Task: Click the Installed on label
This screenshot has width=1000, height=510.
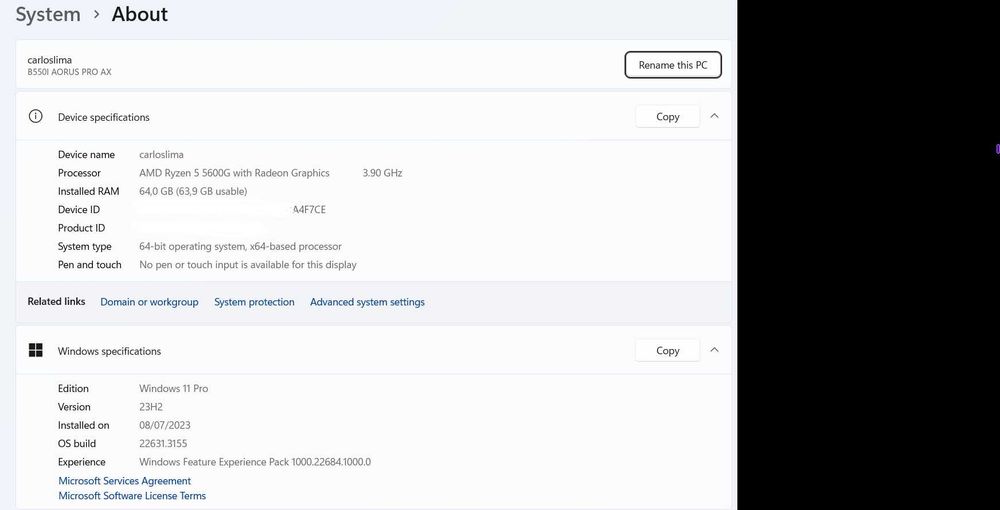Action: [x=84, y=426]
